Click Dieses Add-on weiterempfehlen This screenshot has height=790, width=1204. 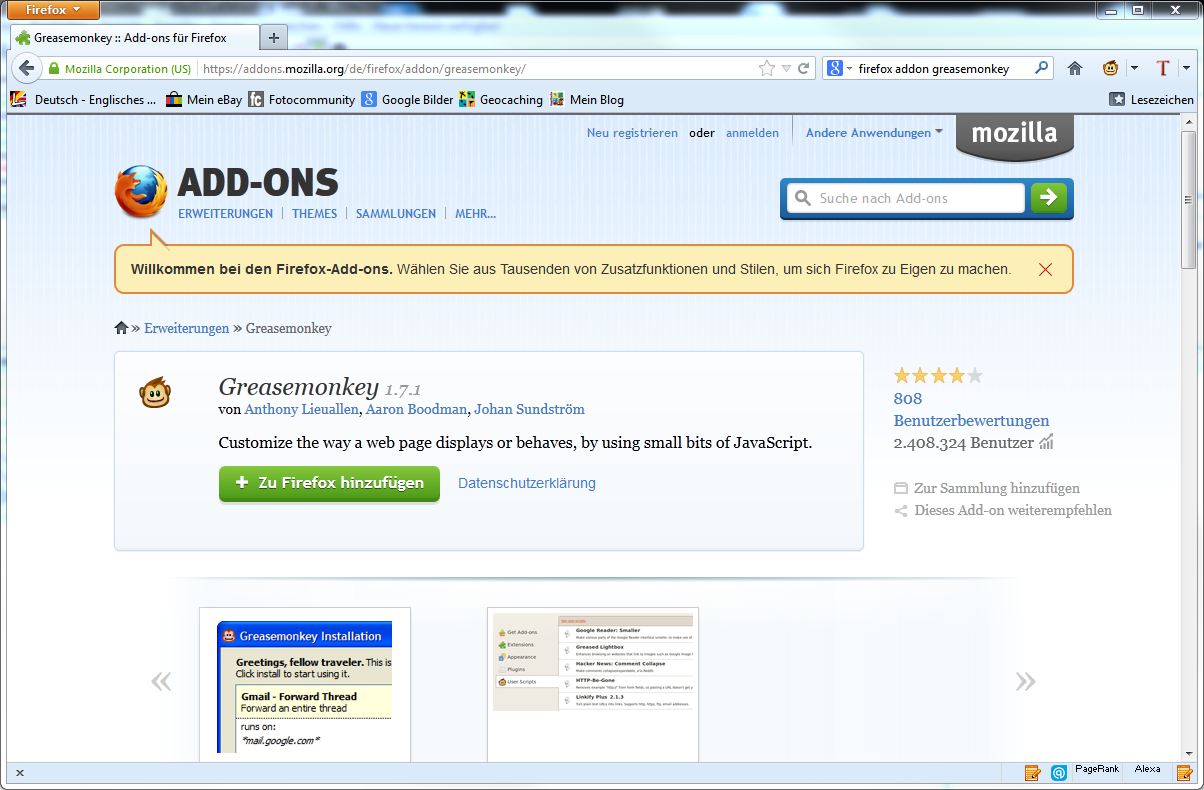tap(1002, 510)
